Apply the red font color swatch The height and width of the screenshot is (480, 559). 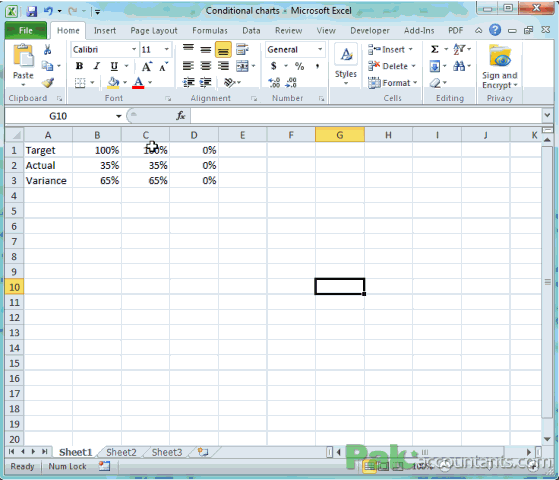tap(138, 82)
